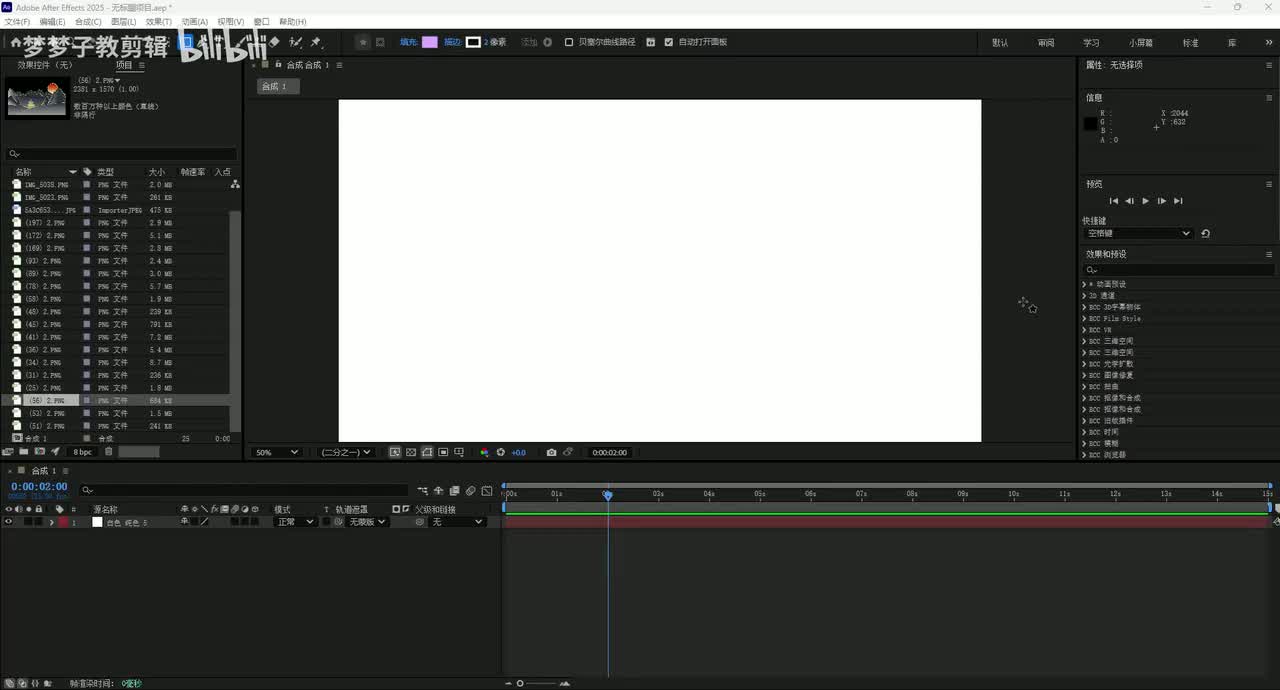
Task: Toggle frame blending switch in timeline
Action: tap(455, 491)
